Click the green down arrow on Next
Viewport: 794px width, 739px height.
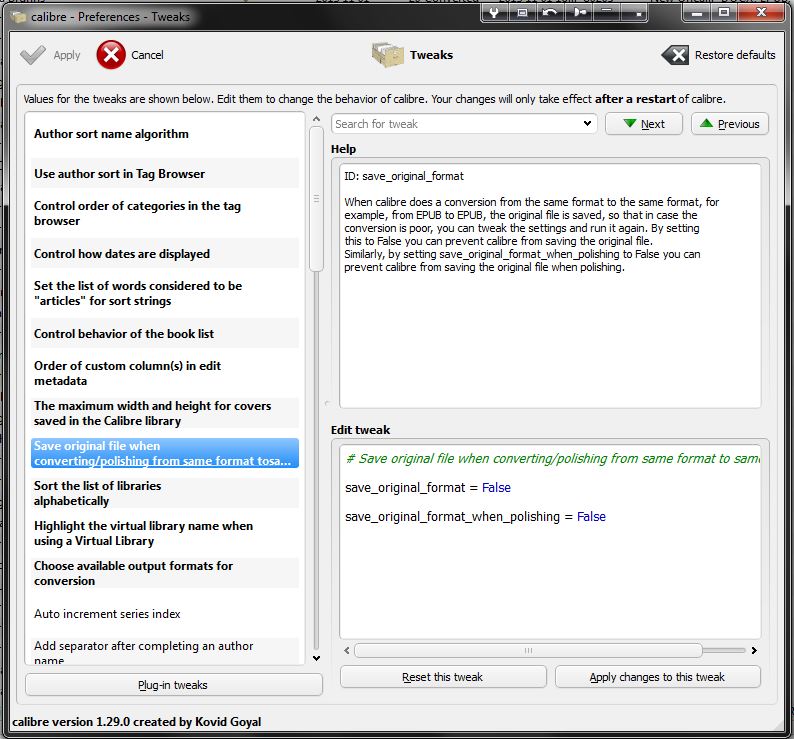629,123
